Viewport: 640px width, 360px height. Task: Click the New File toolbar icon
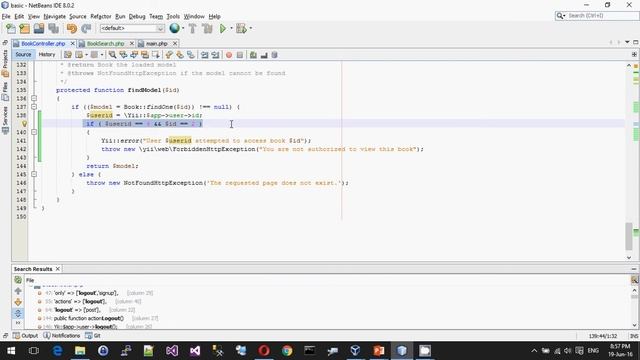click(11, 28)
